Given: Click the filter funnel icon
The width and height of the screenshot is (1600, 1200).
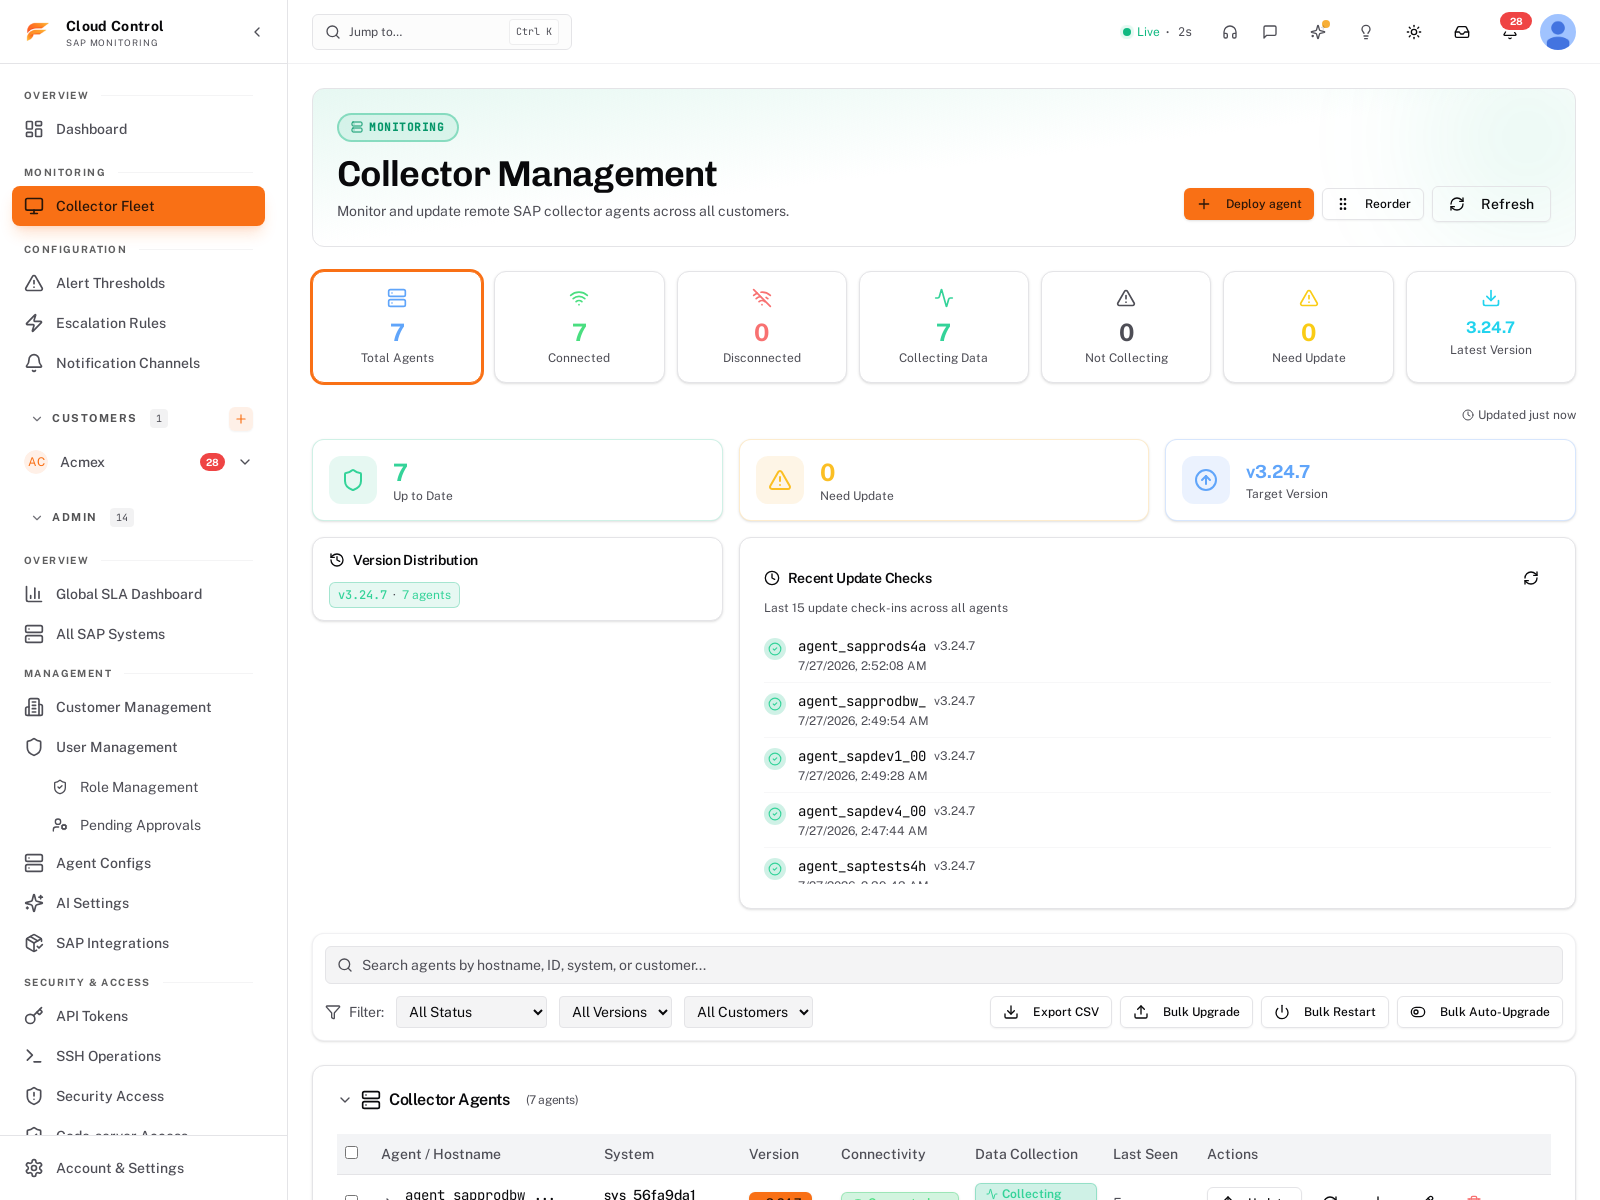Looking at the screenshot, I should [x=333, y=1012].
